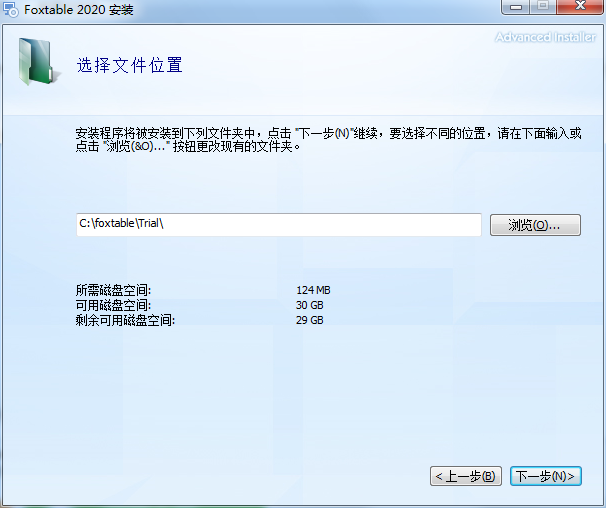
Task: Proceed with the 下一步(N)> button
Action: 545,476
